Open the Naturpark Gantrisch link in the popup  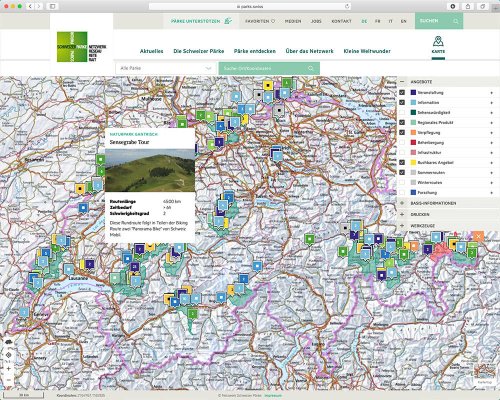pos(134,134)
